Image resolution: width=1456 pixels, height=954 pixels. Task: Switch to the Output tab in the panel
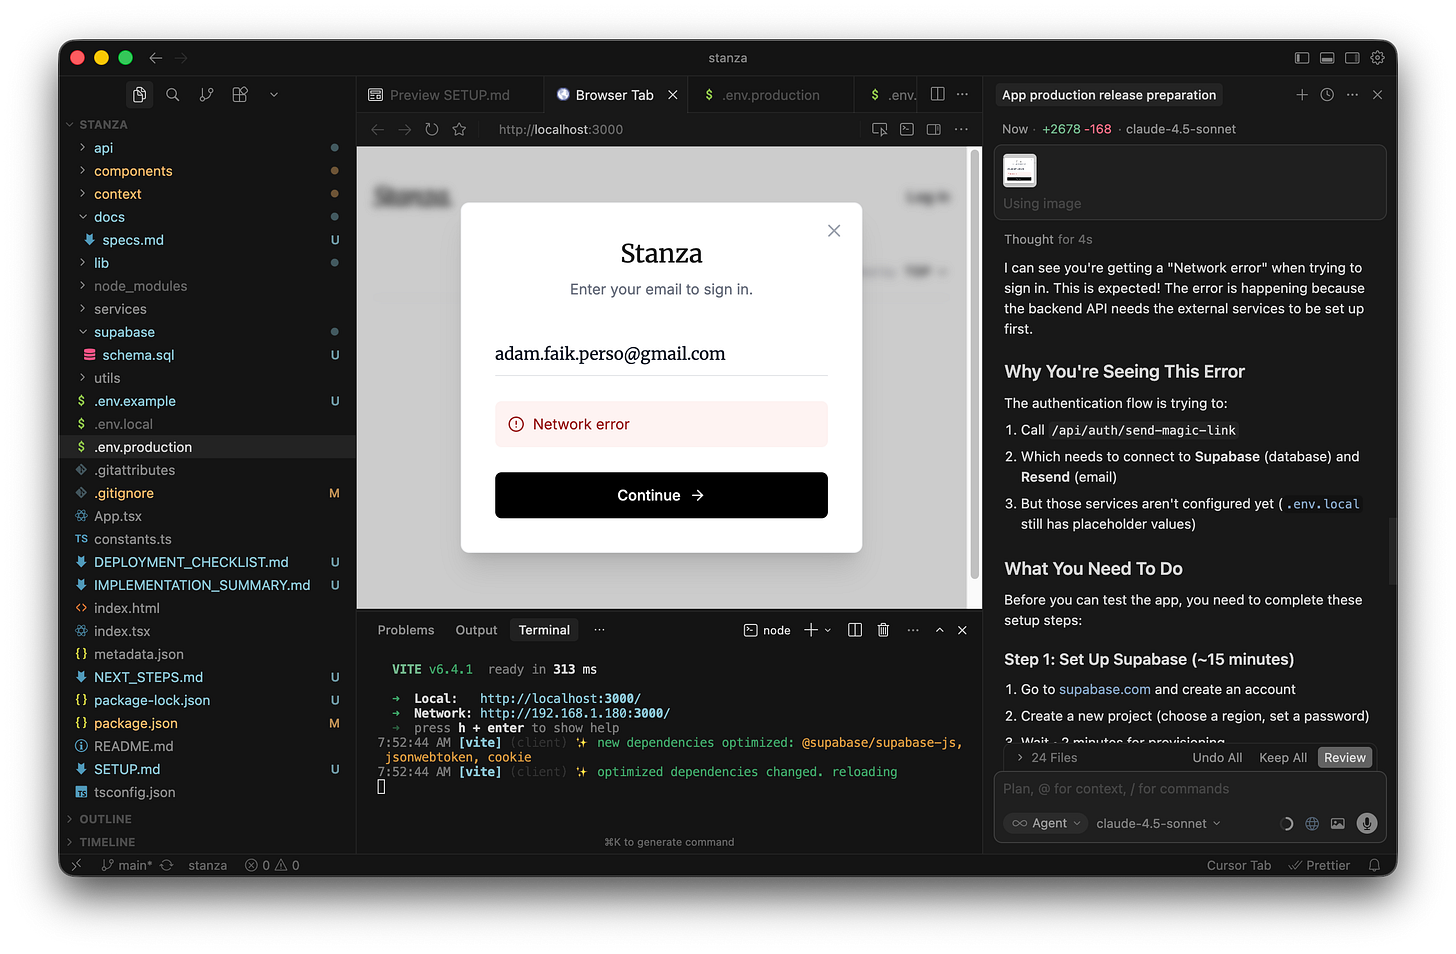476,630
